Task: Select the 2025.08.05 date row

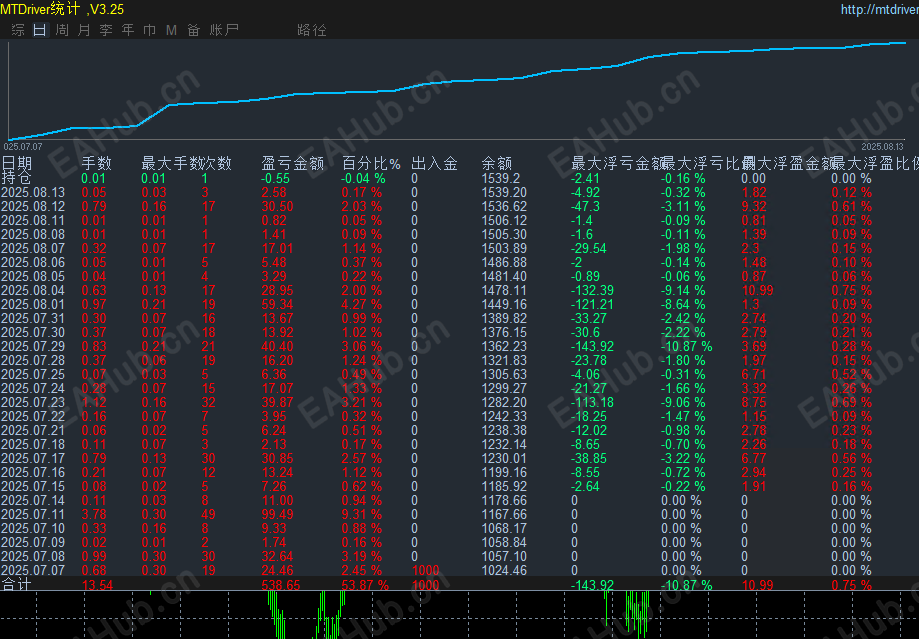Action: (x=33, y=277)
